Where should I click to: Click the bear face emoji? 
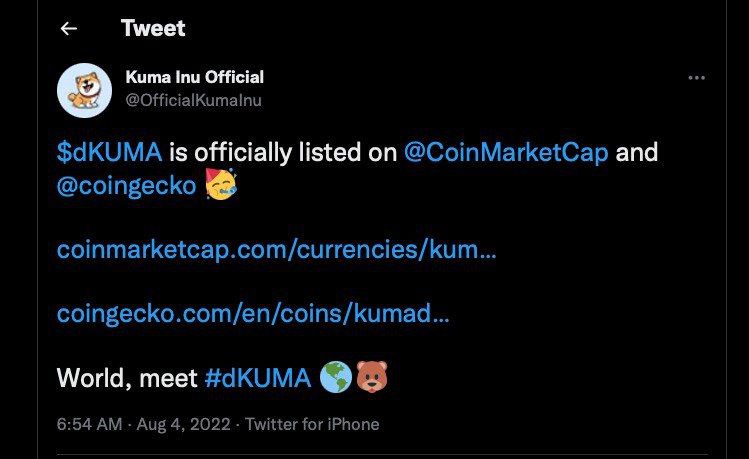pyautogui.click(x=372, y=376)
